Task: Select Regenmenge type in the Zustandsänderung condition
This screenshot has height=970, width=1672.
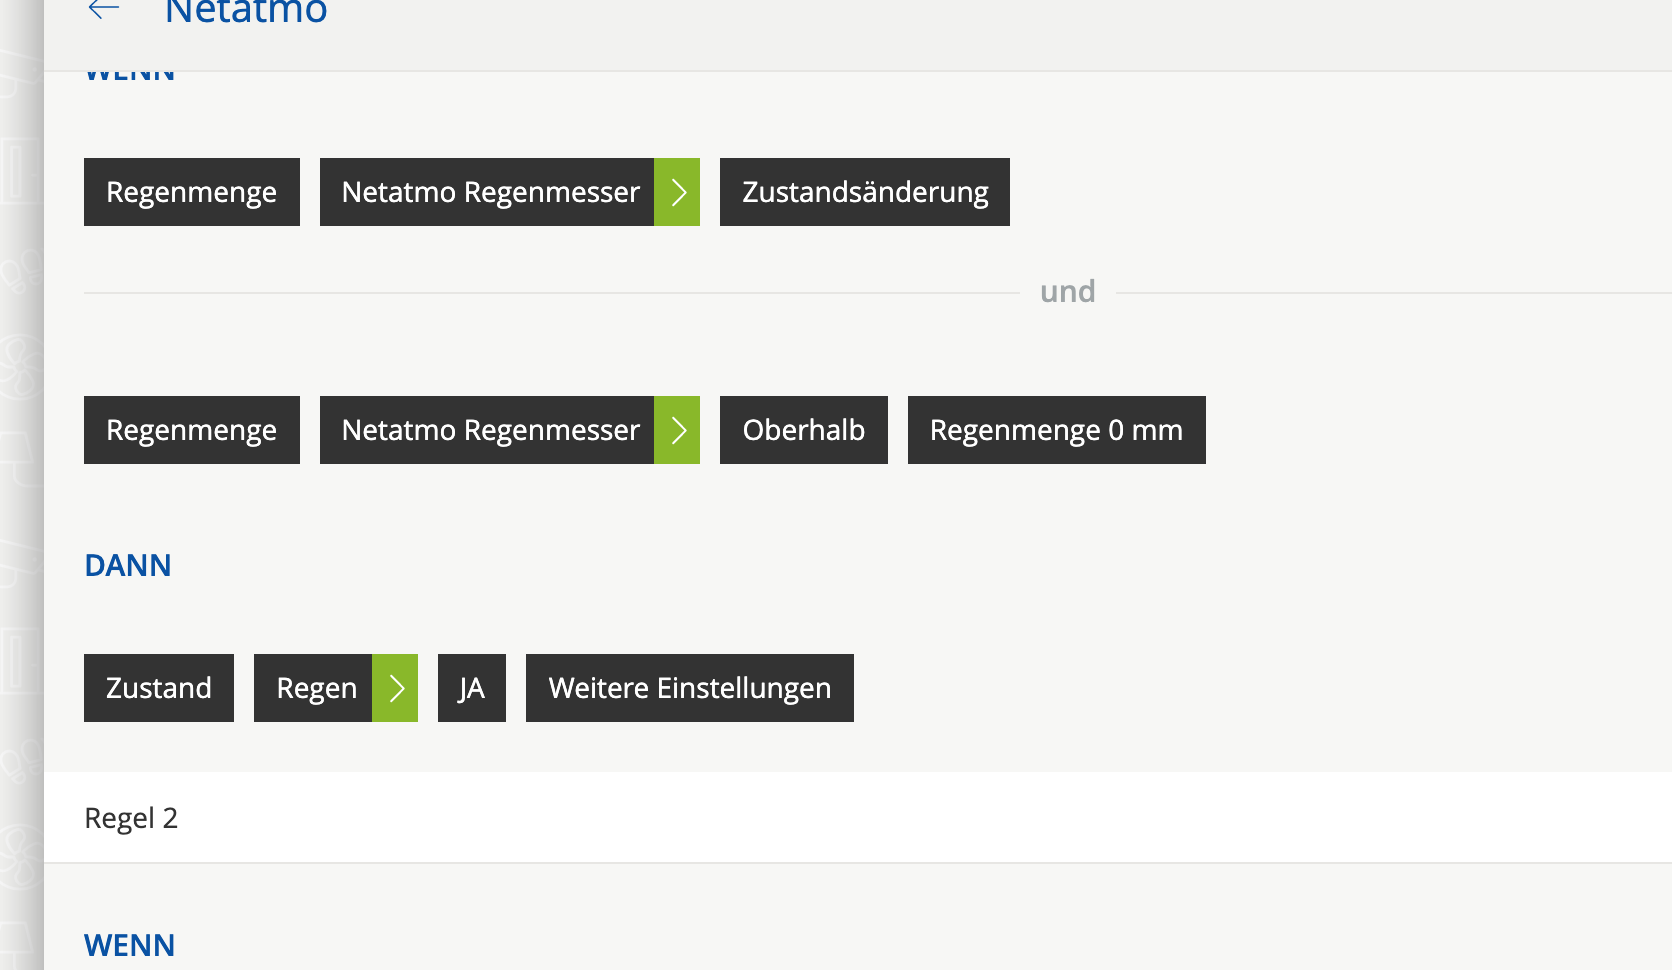Action: tap(191, 192)
